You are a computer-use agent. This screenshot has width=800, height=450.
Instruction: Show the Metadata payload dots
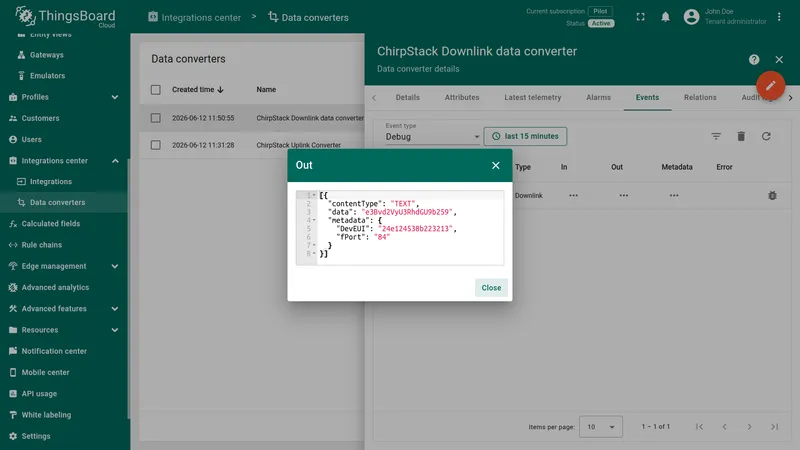coord(674,195)
